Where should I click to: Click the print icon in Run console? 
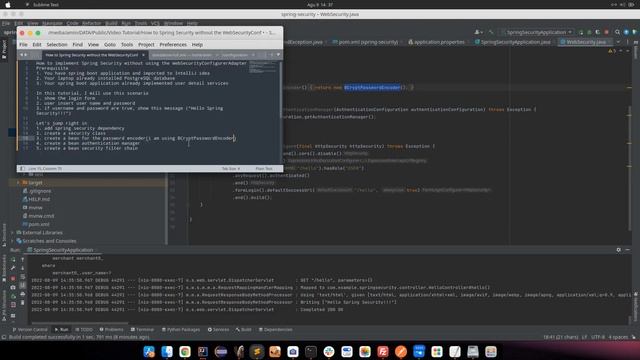tap(22, 294)
